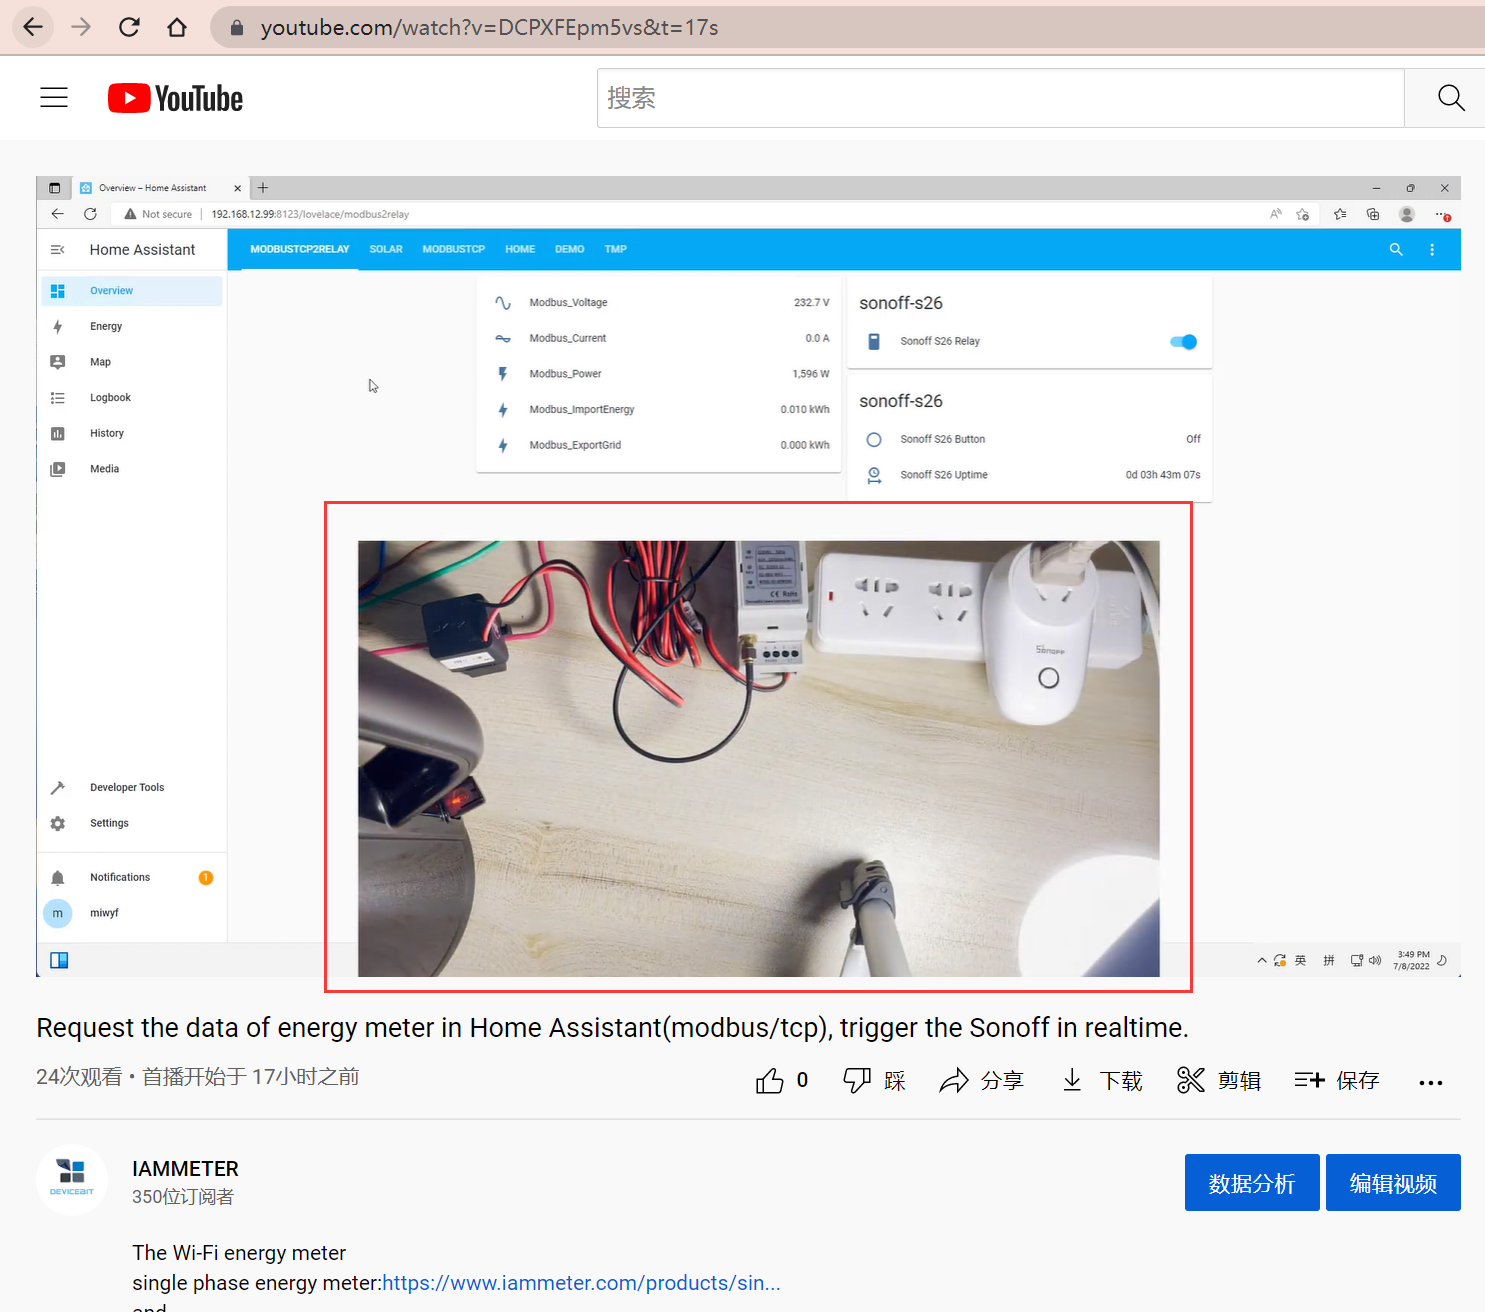Open the iammeter.com products link

(x=580, y=1283)
